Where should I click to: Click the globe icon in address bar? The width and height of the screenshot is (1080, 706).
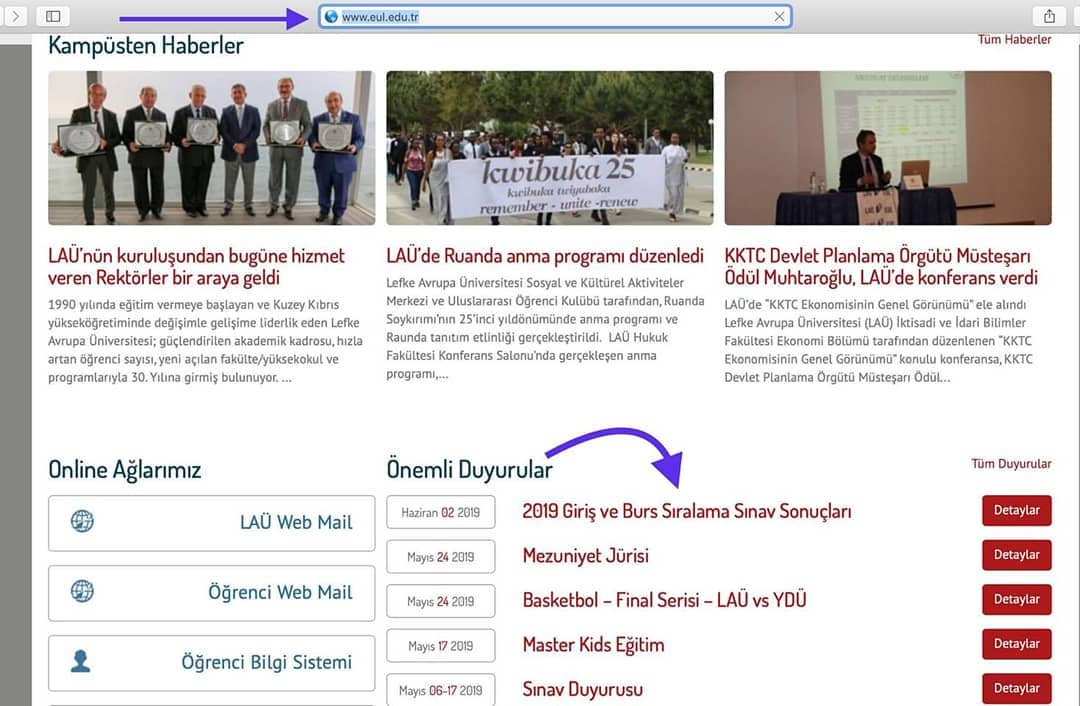click(331, 17)
